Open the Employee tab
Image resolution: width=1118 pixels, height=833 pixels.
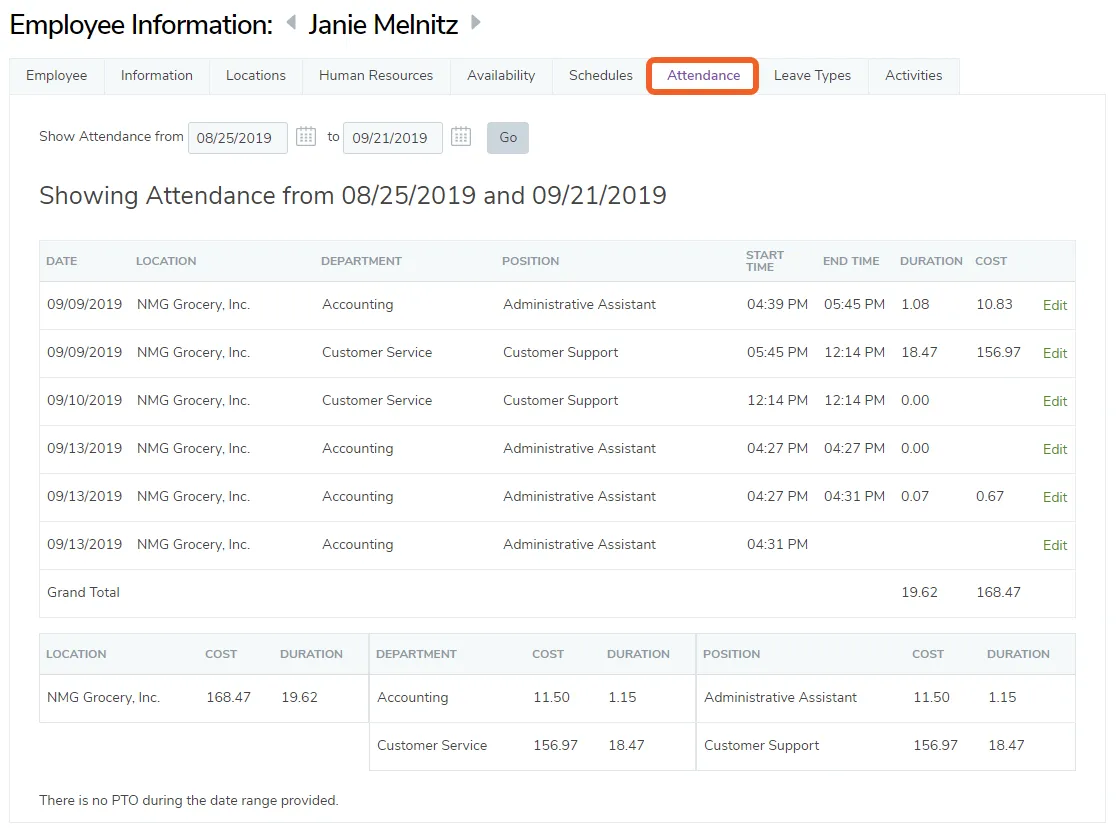pyautogui.click(x=56, y=76)
